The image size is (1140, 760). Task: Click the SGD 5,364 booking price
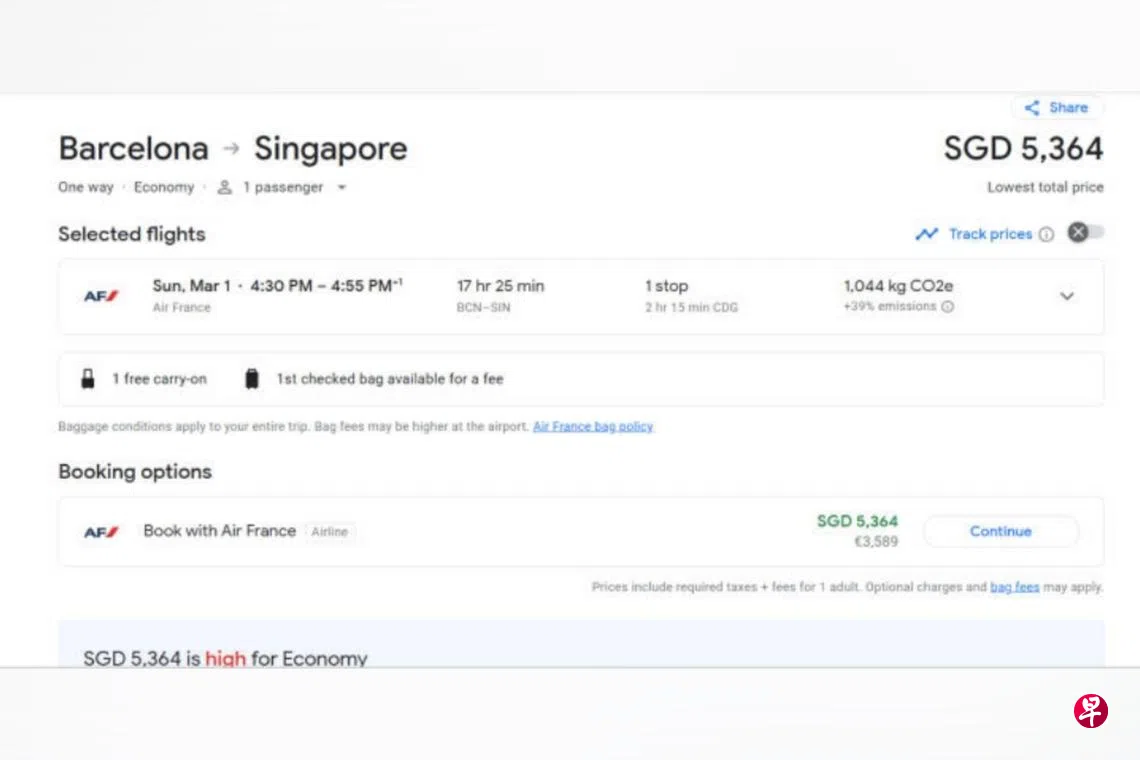pos(857,521)
